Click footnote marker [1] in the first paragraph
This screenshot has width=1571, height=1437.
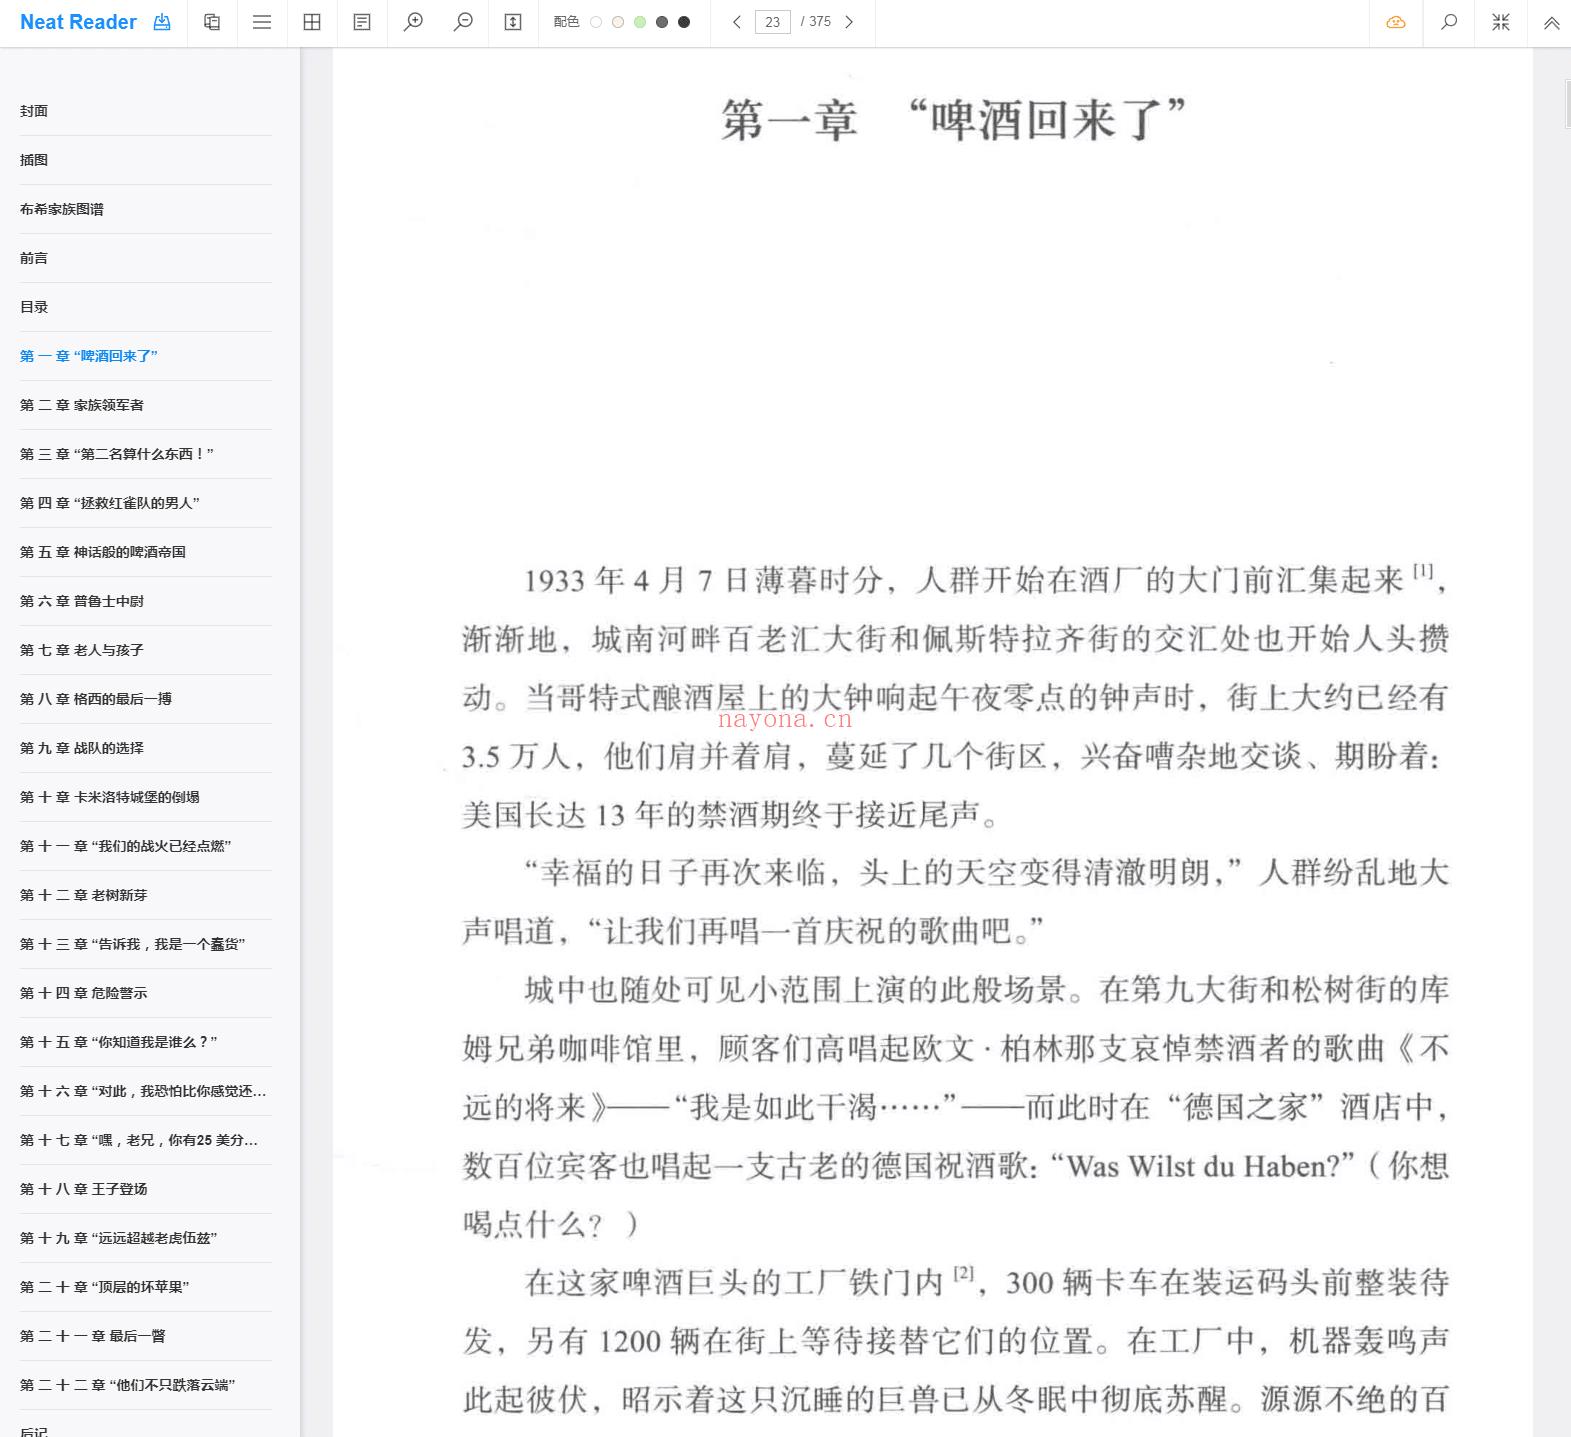click(1423, 571)
